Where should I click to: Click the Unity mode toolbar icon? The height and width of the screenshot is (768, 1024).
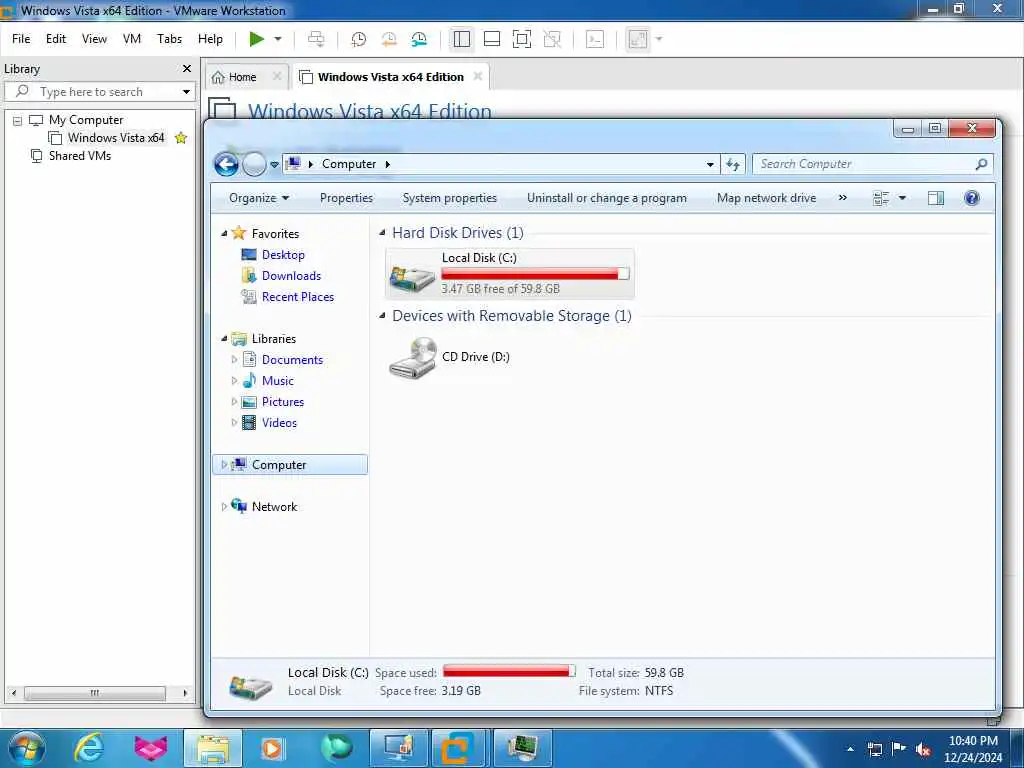pyautogui.click(x=552, y=39)
